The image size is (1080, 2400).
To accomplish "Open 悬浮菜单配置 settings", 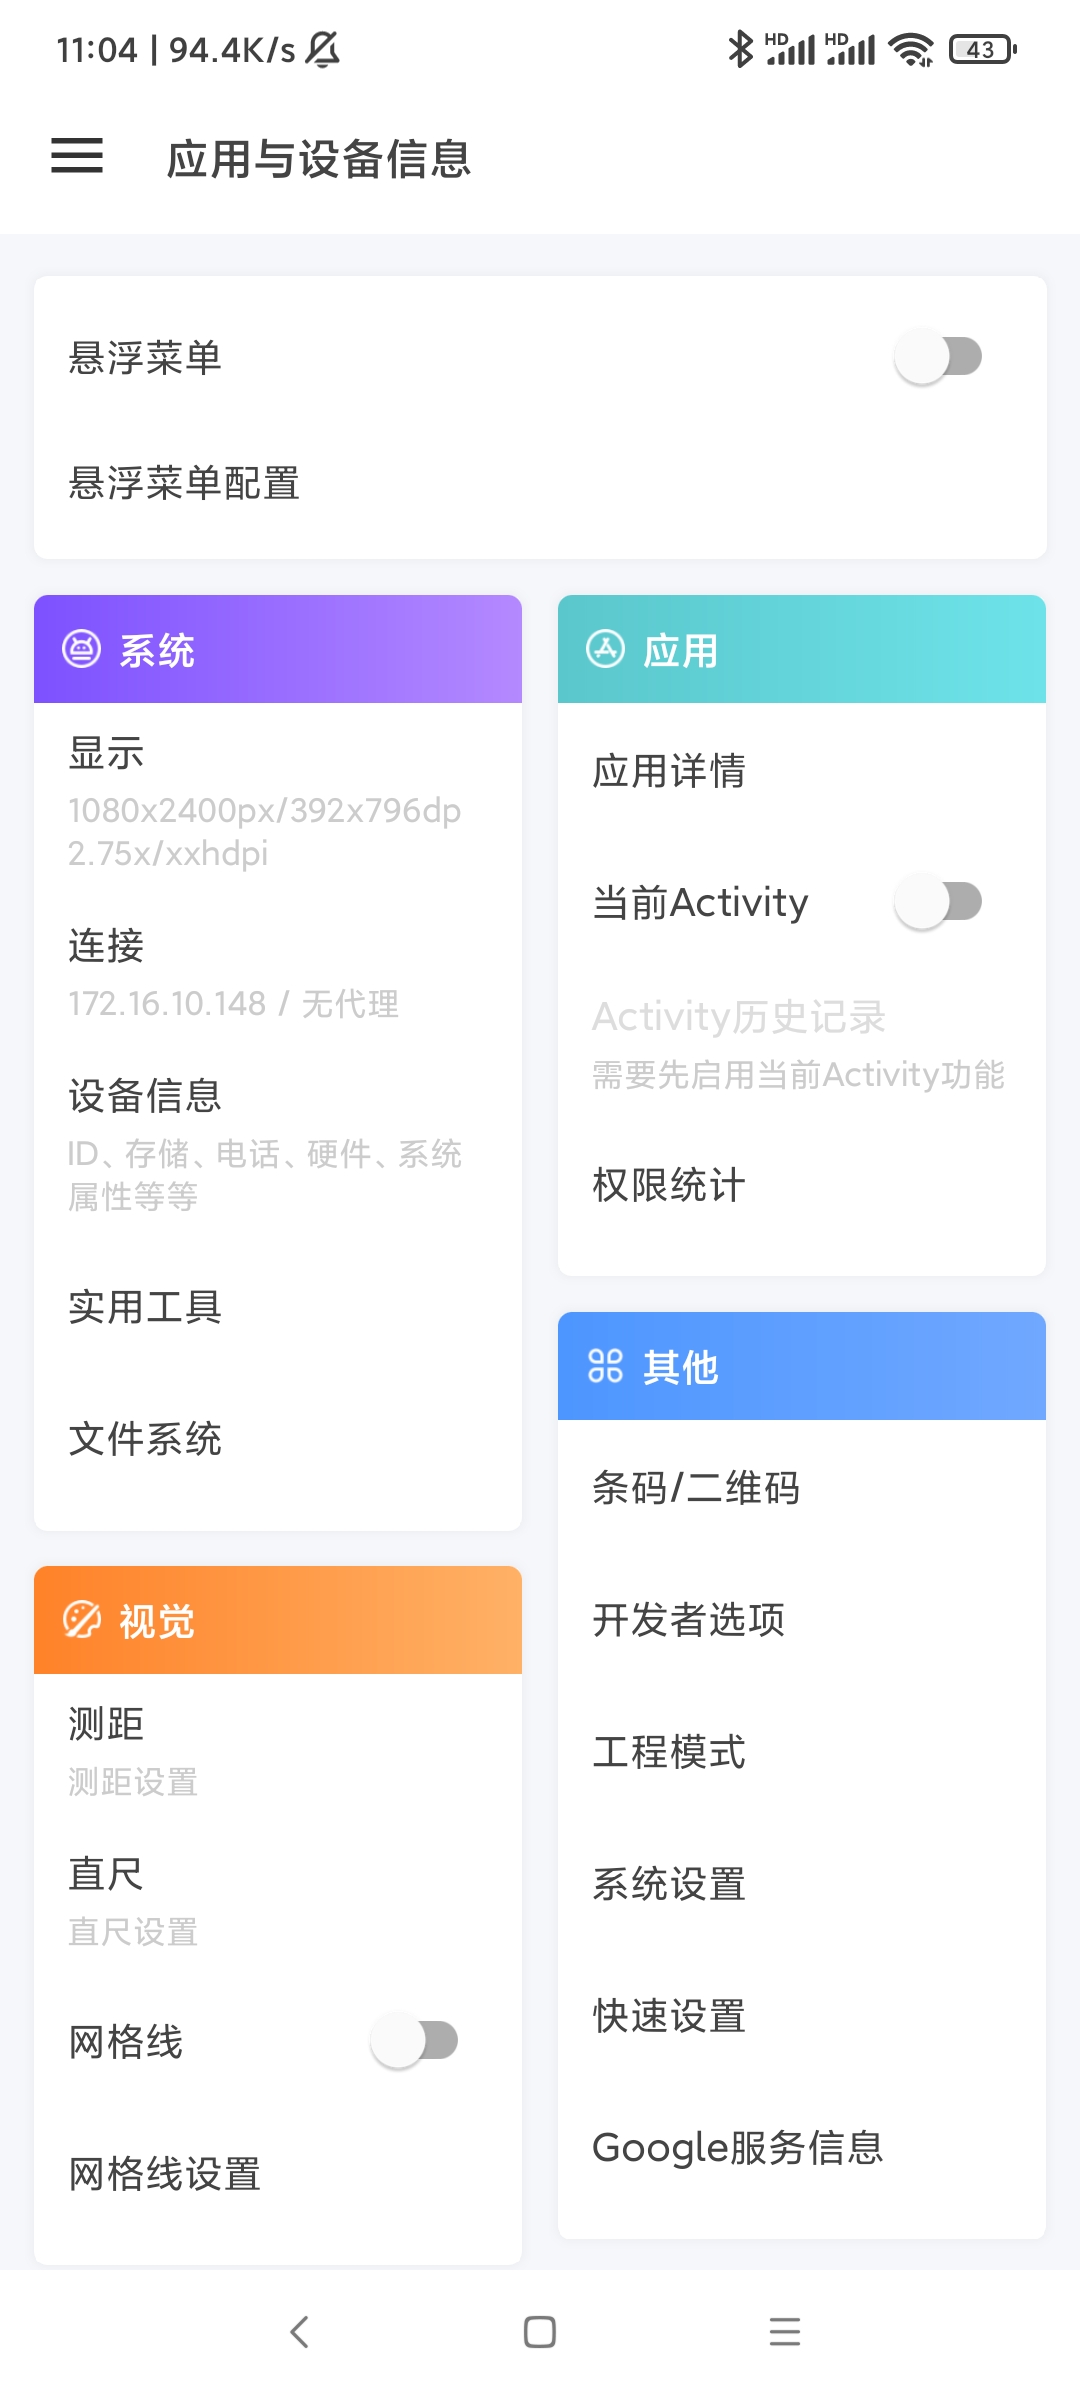I will (x=185, y=484).
